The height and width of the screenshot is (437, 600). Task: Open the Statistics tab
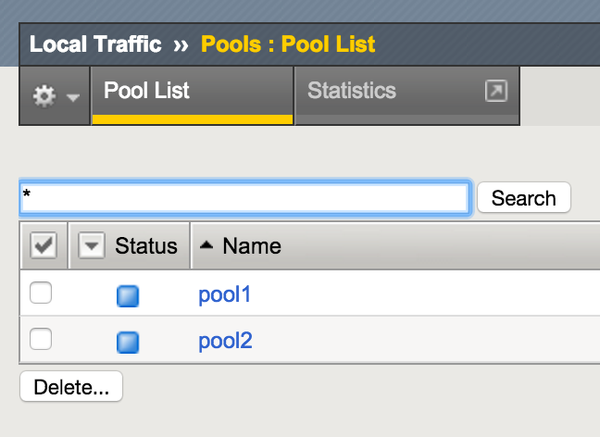tap(352, 92)
